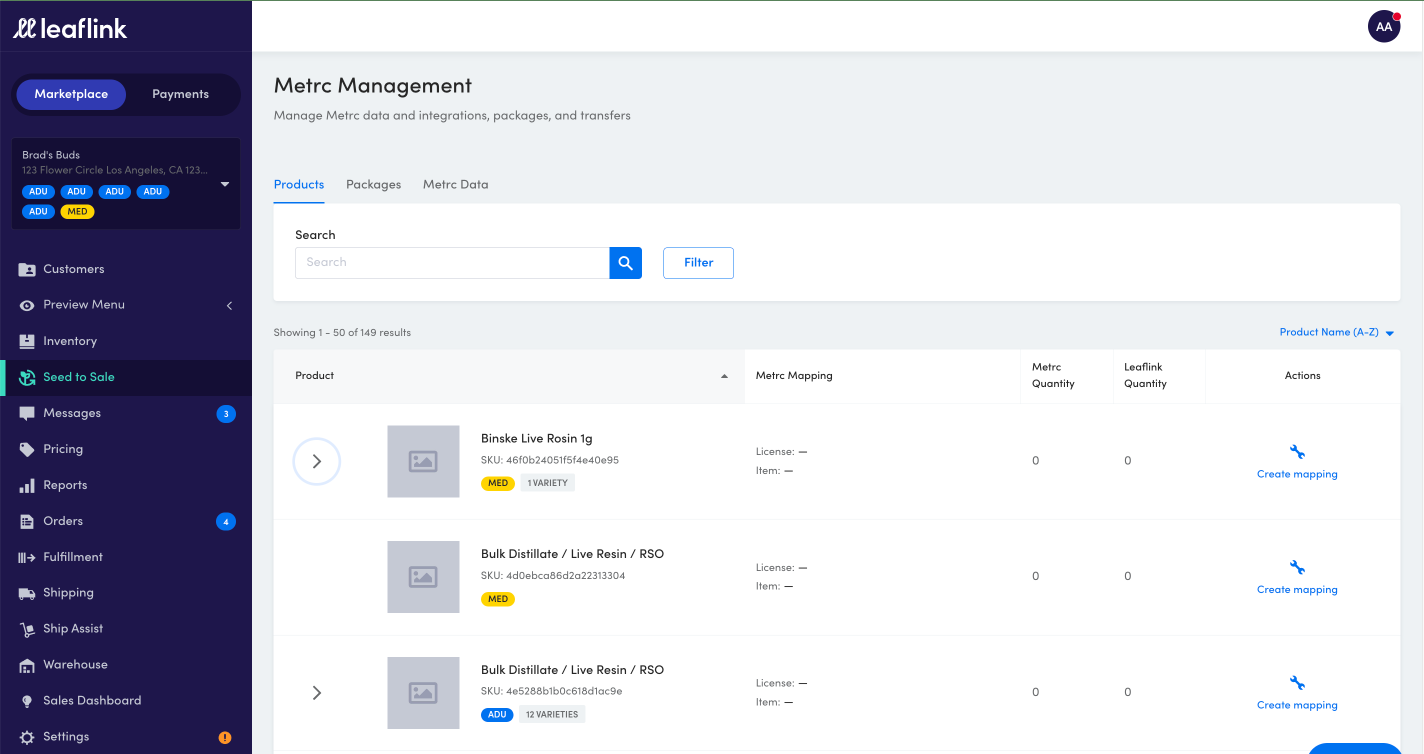The image size is (1424, 754).
Task: Click into the Search input field
Action: point(452,263)
